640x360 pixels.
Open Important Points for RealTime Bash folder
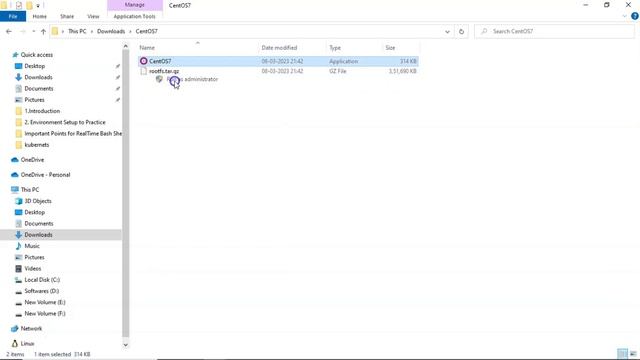pos(73,133)
